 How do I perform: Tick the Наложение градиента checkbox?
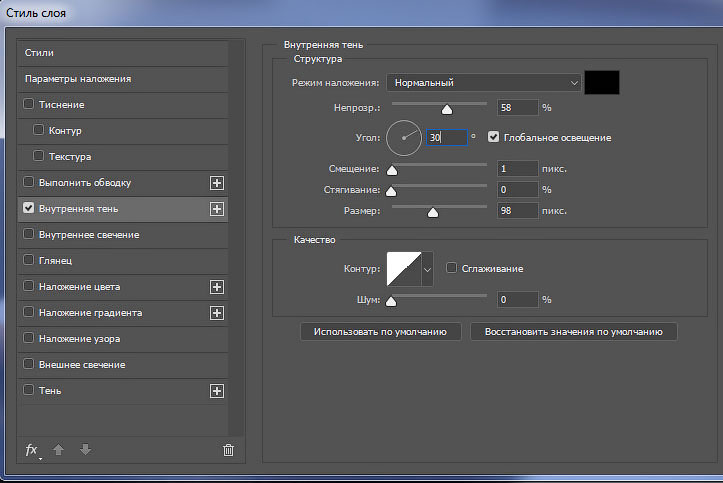click(29, 312)
